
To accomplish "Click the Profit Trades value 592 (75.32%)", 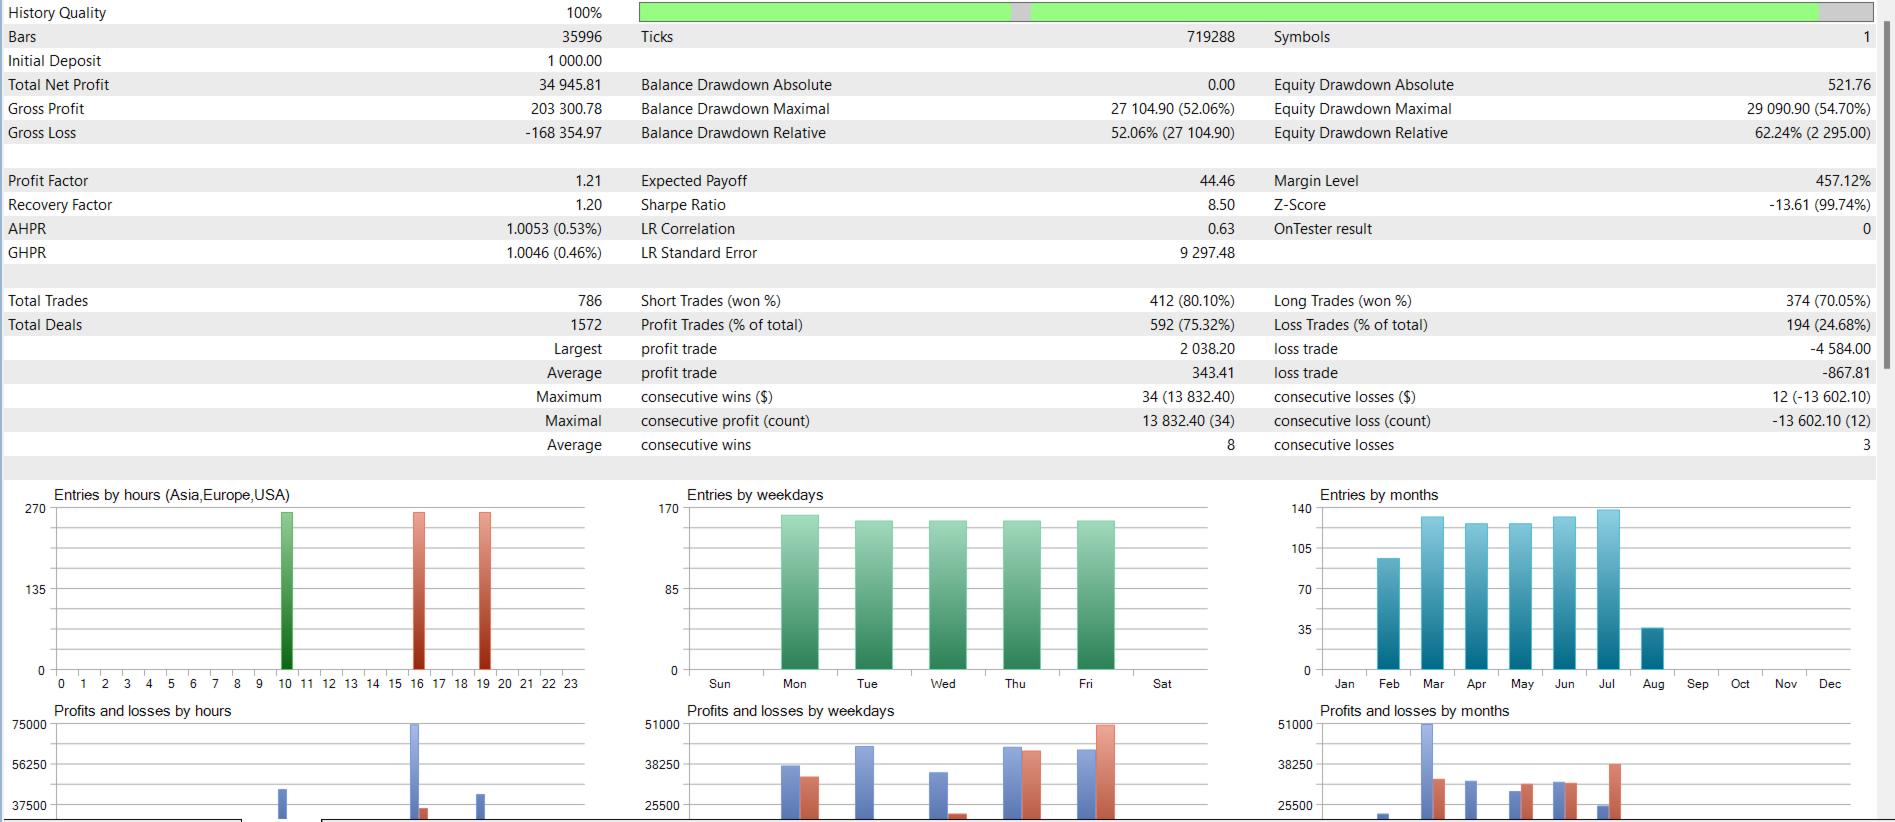I will (x=1192, y=325).
